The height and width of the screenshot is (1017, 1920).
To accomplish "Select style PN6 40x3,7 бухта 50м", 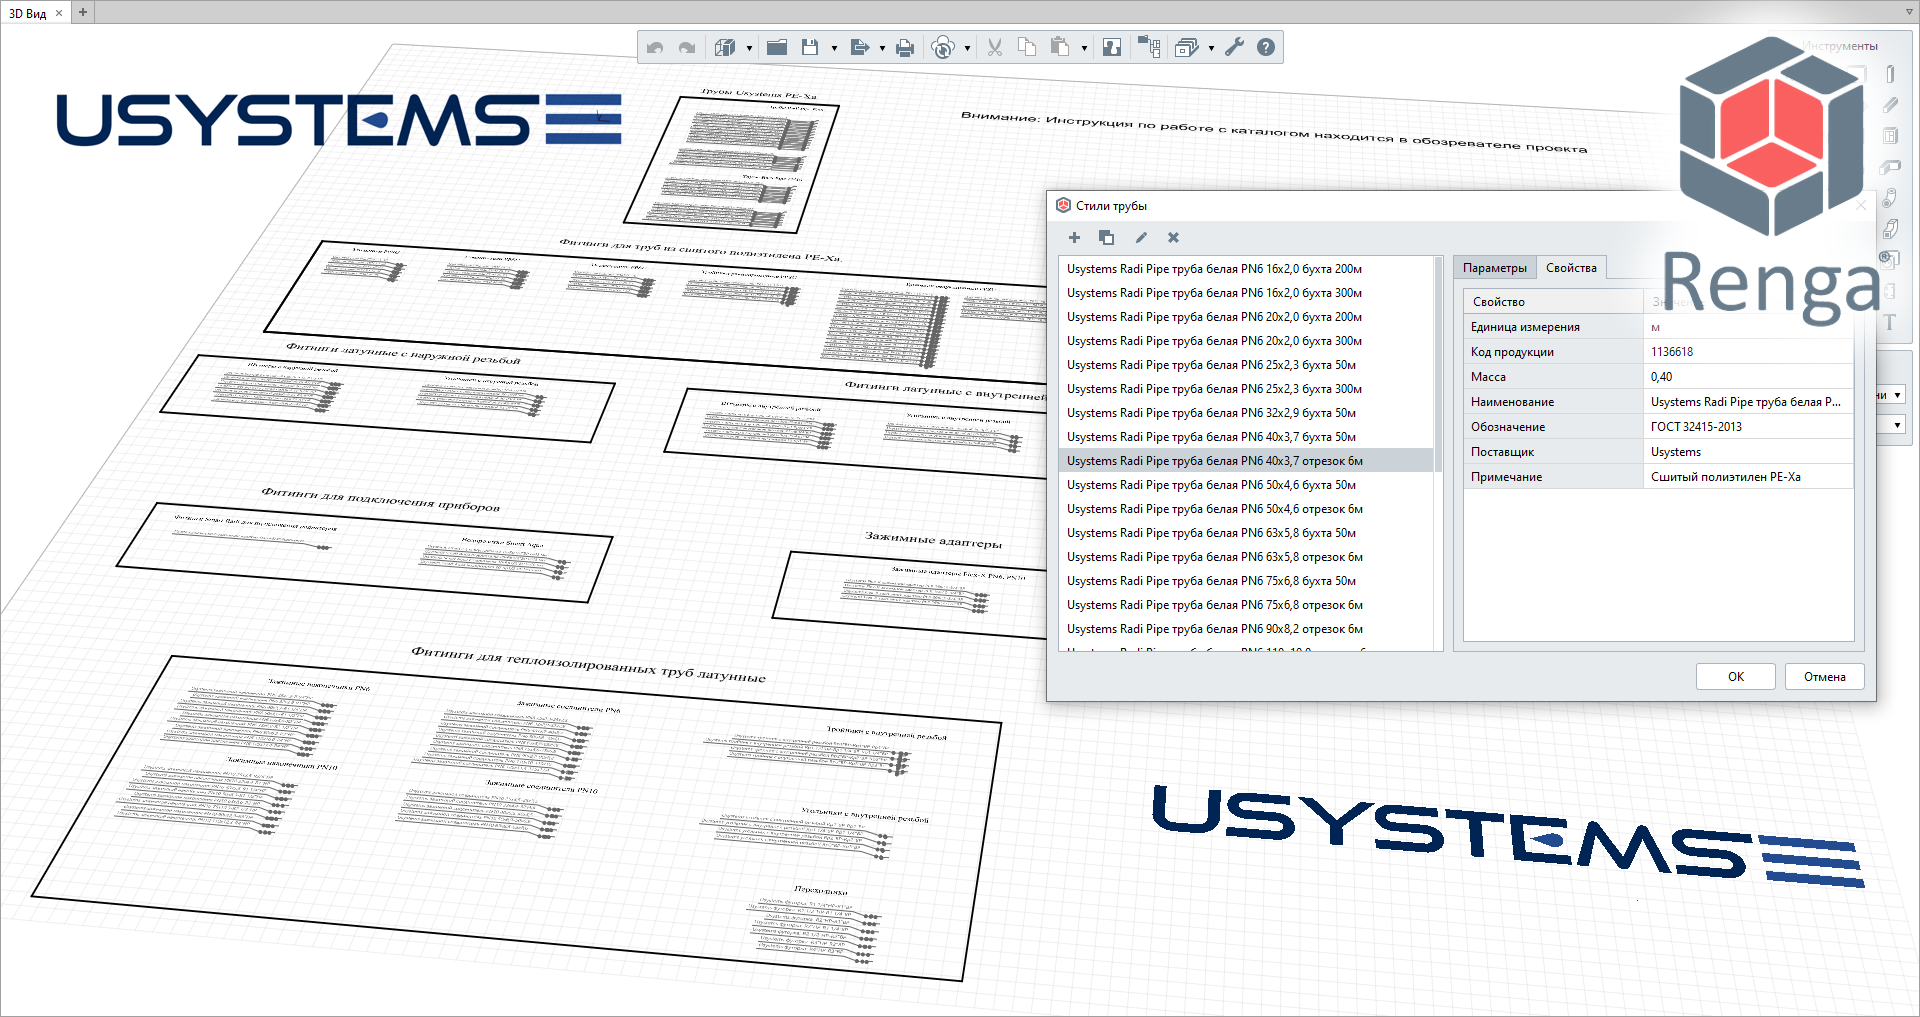I will point(1246,437).
